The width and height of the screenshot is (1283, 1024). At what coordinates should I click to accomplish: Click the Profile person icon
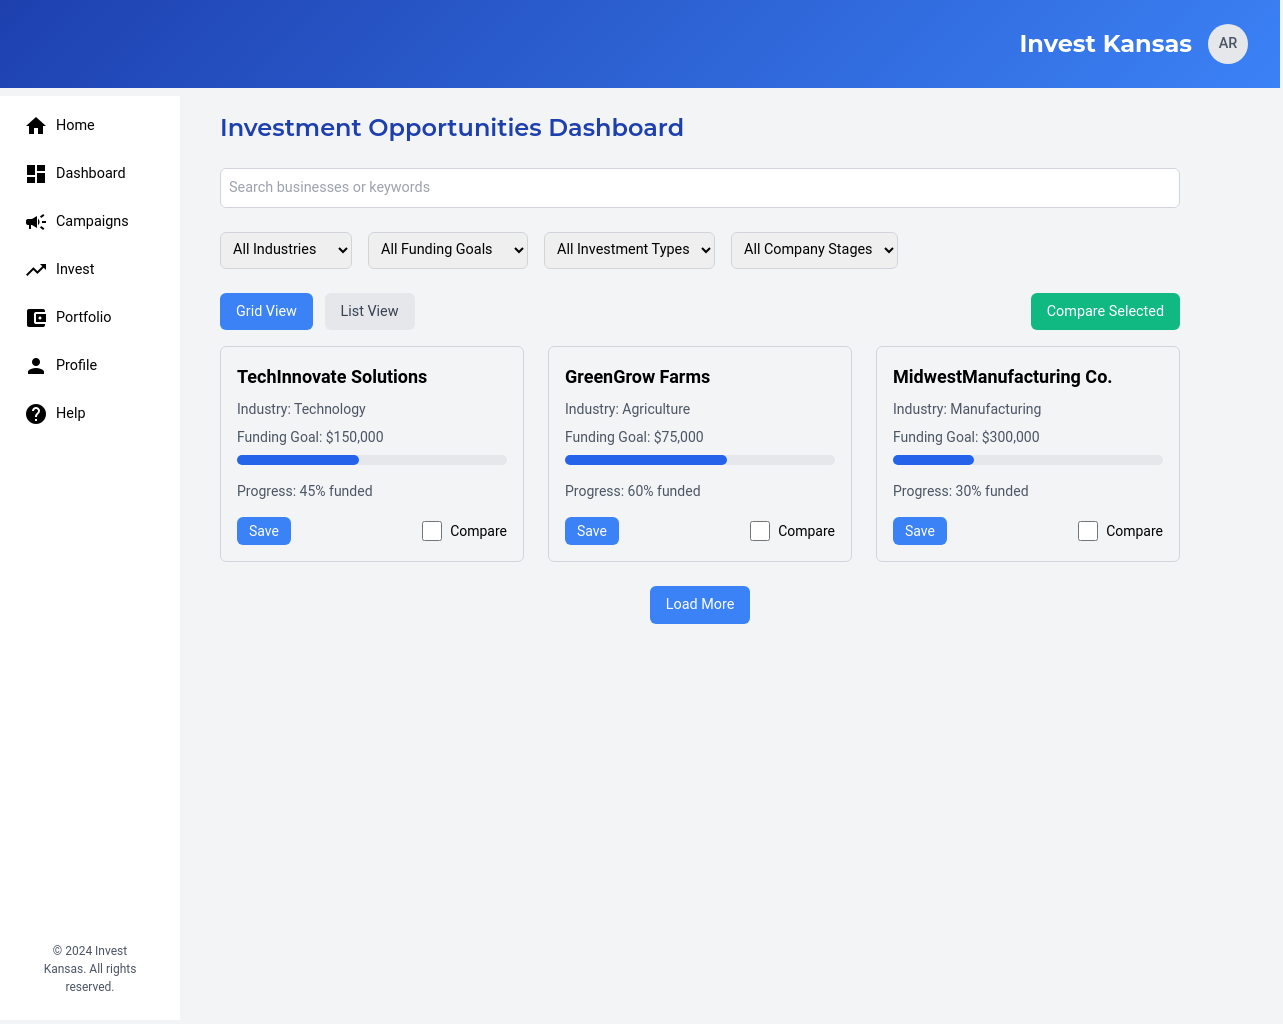pos(36,366)
